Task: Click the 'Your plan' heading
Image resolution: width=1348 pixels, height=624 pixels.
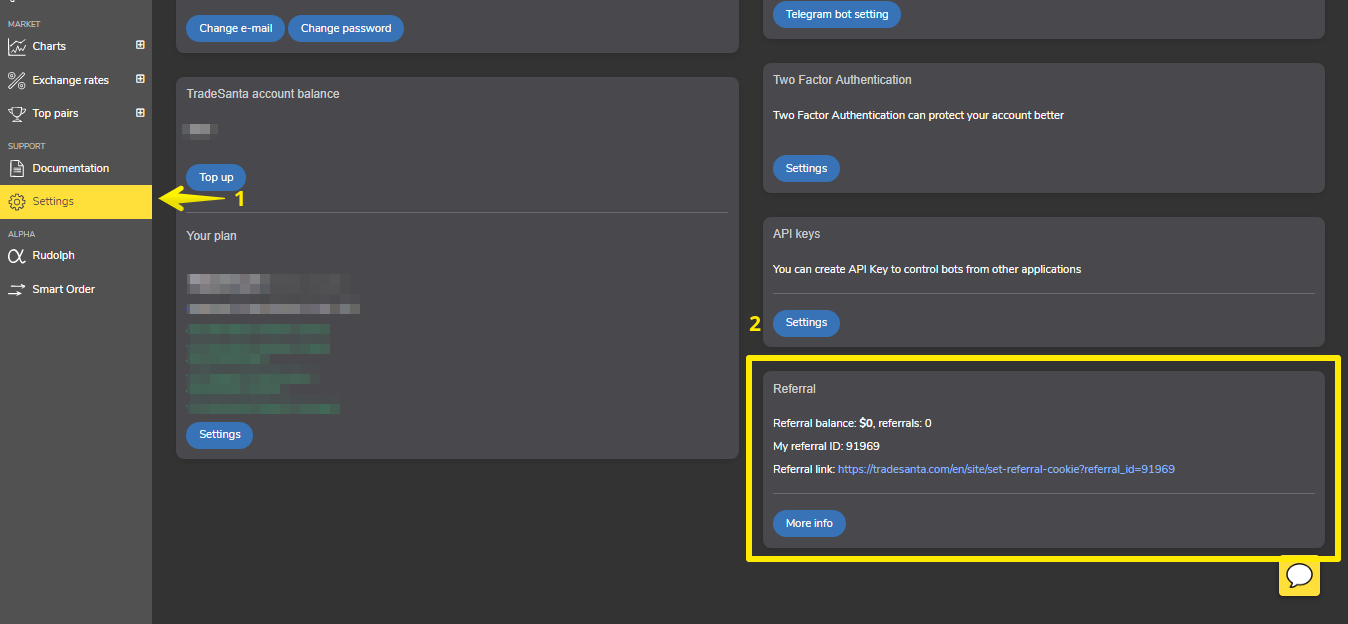Action: [x=212, y=236]
